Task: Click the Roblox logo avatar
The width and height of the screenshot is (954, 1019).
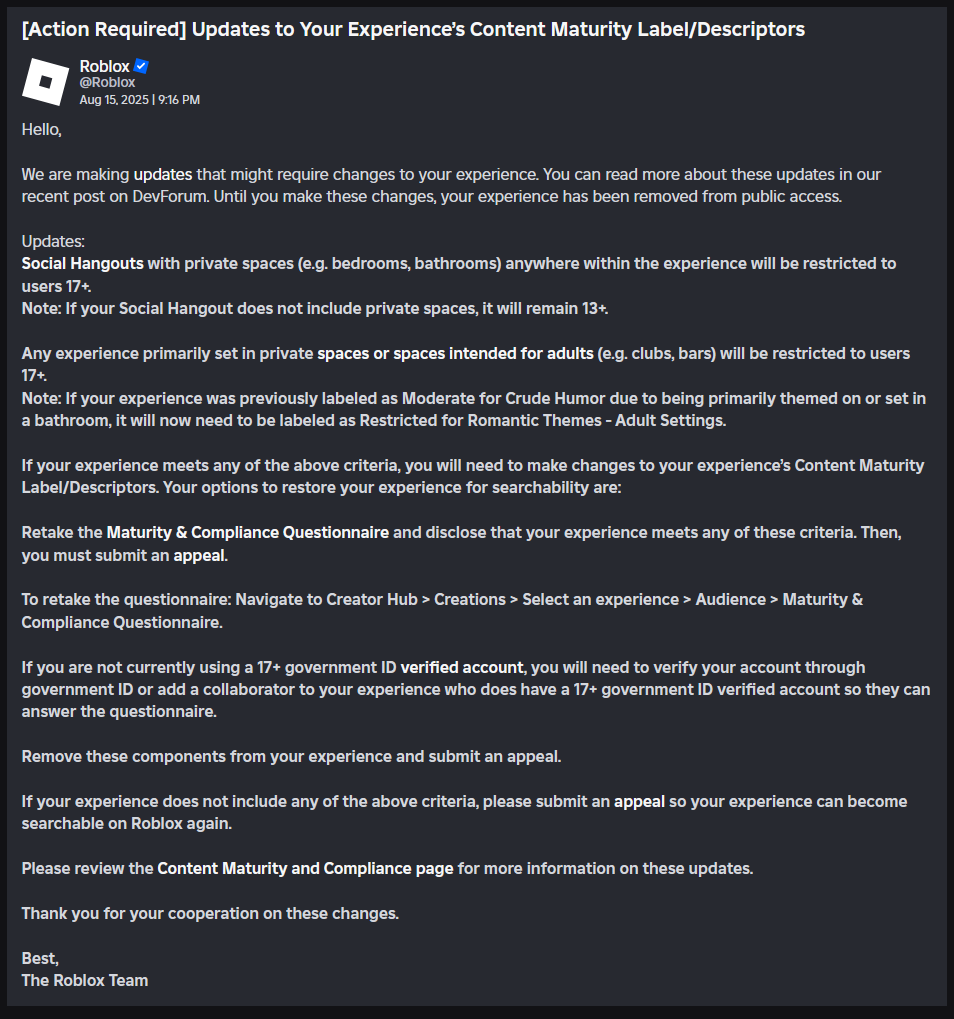Action: click(46, 82)
